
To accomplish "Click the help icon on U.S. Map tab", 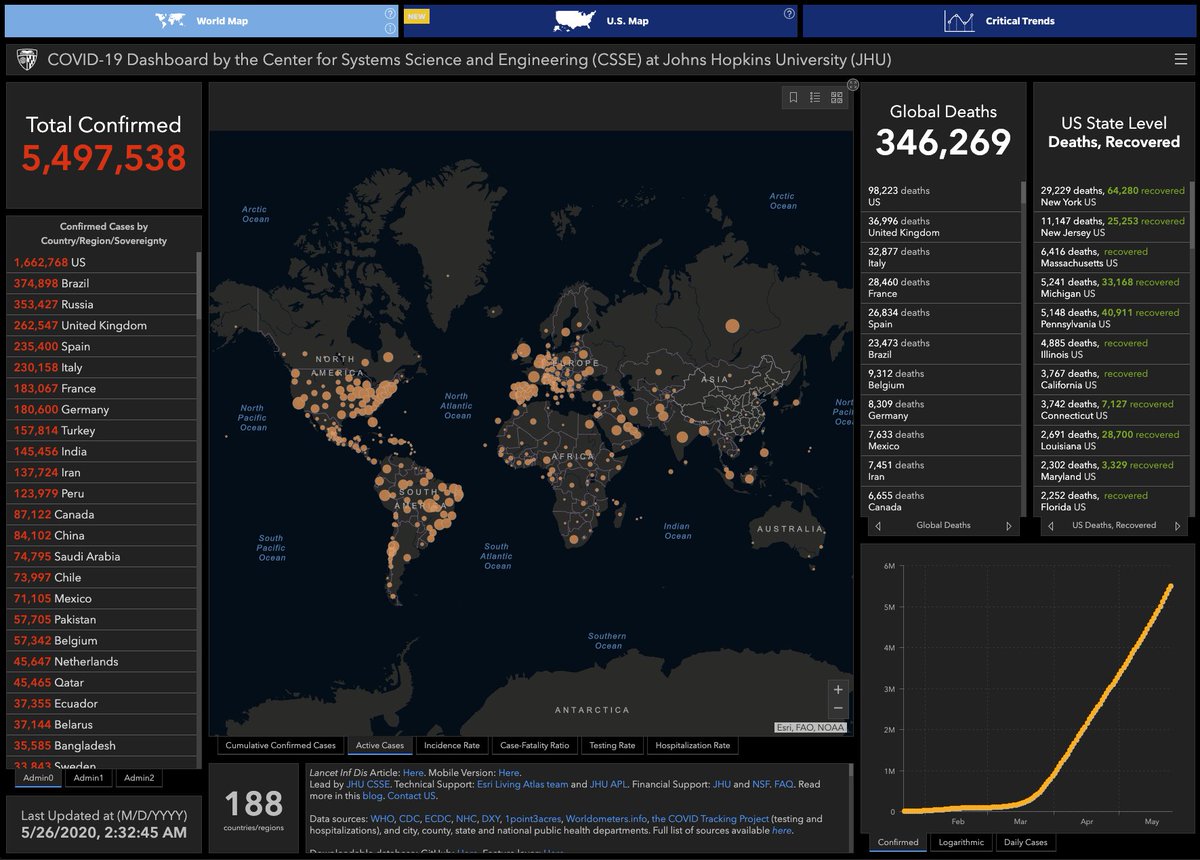I will [x=789, y=14].
